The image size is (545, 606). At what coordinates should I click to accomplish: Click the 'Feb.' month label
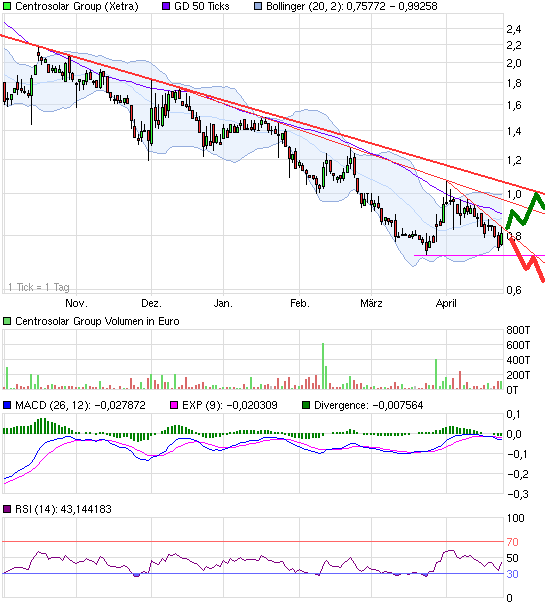coord(300,303)
